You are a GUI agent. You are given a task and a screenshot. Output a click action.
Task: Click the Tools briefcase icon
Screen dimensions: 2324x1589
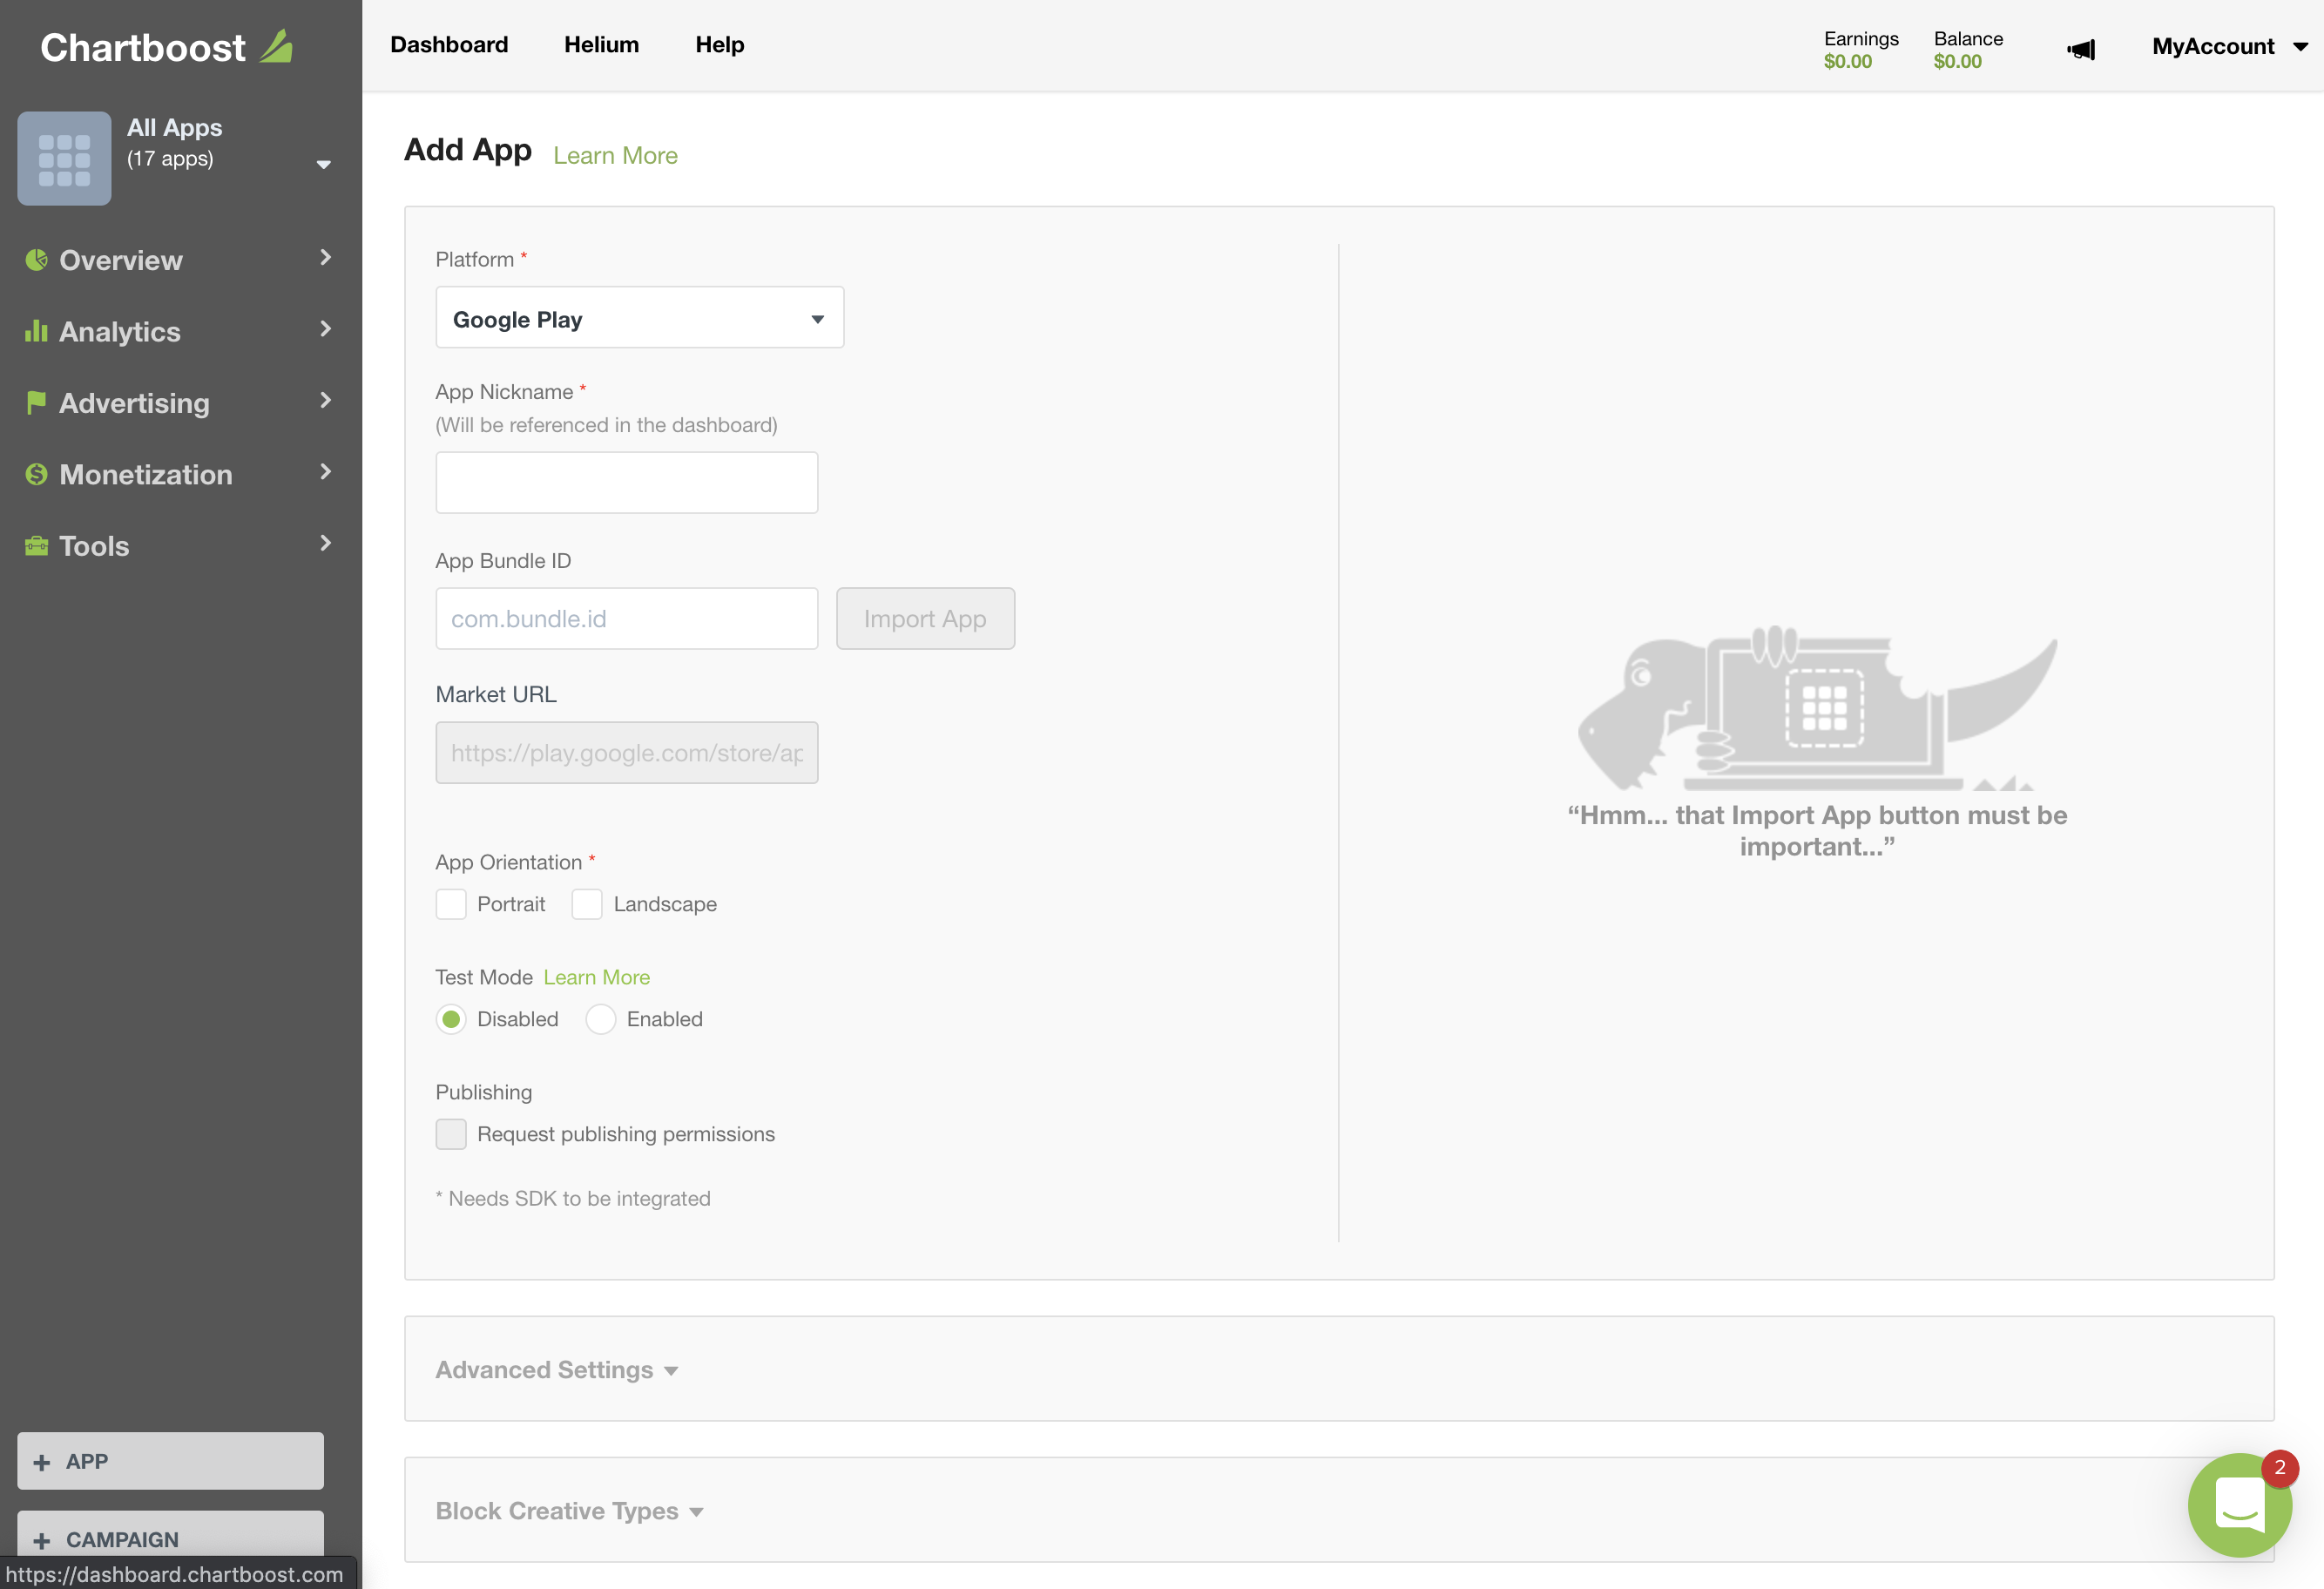(x=37, y=545)
